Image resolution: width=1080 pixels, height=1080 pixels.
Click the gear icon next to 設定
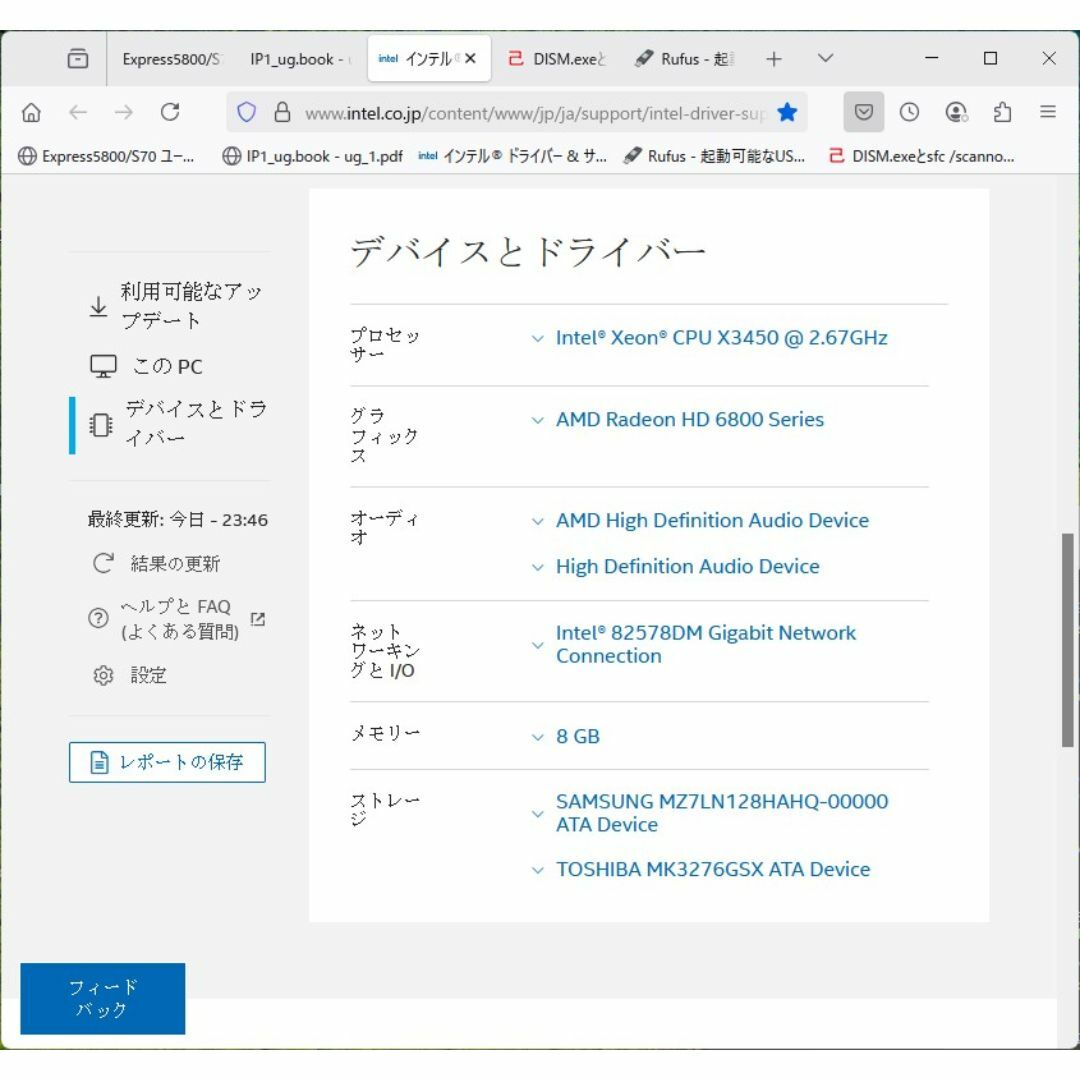click(x=103, y=675)
